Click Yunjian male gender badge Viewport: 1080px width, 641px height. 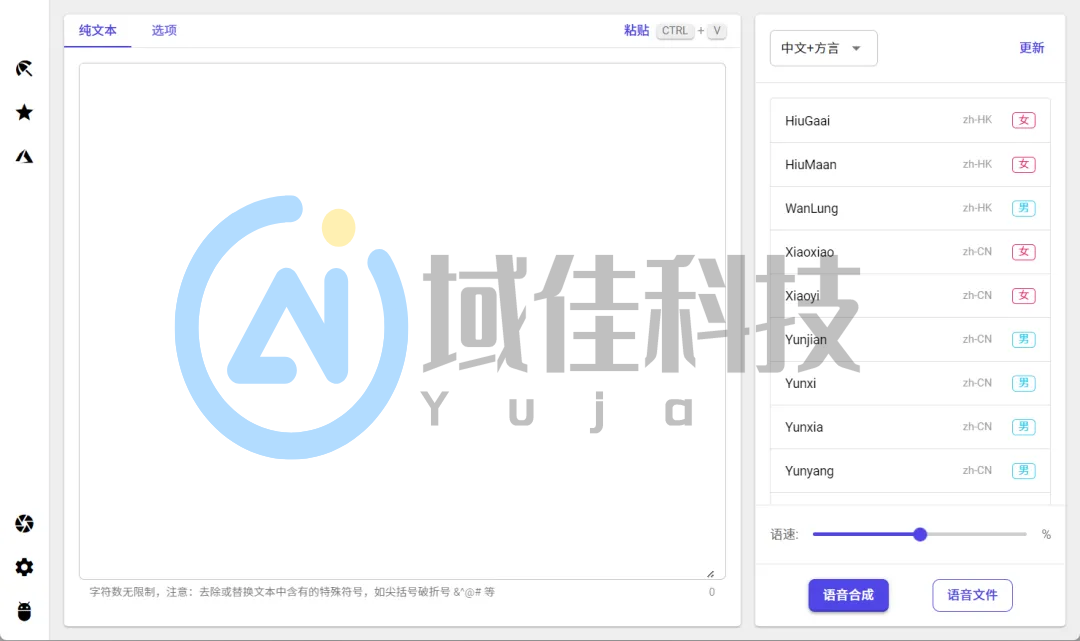pyautogui.click(x=1024, y=339)
